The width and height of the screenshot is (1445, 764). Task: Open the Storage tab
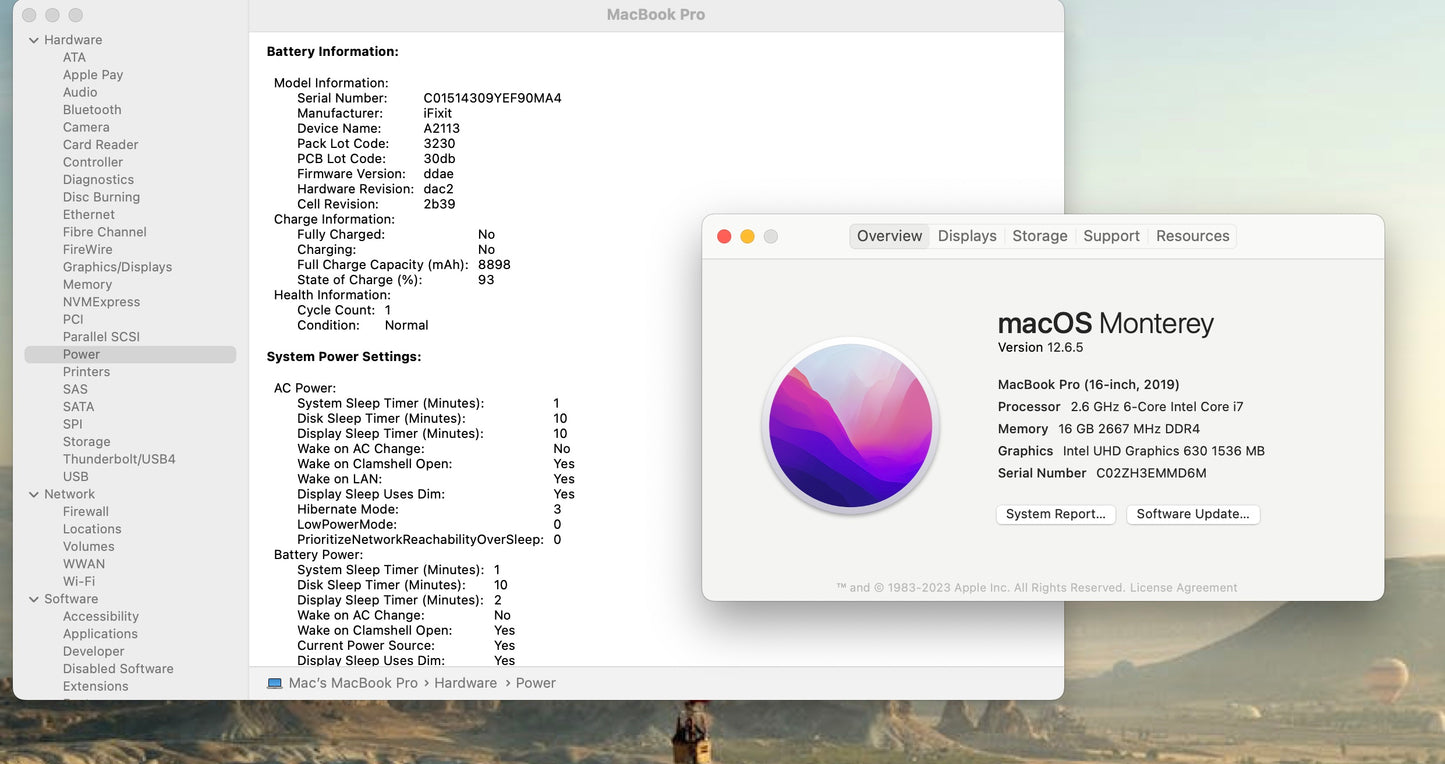point(1039,236)
